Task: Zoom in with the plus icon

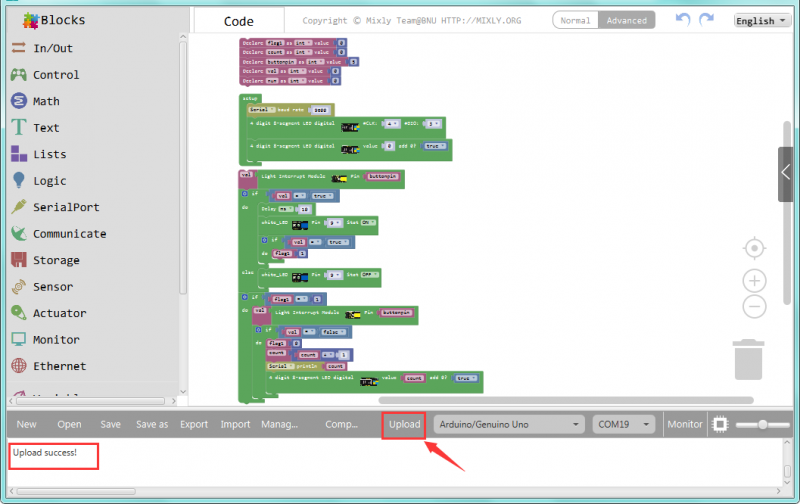Action: point(755,280)
